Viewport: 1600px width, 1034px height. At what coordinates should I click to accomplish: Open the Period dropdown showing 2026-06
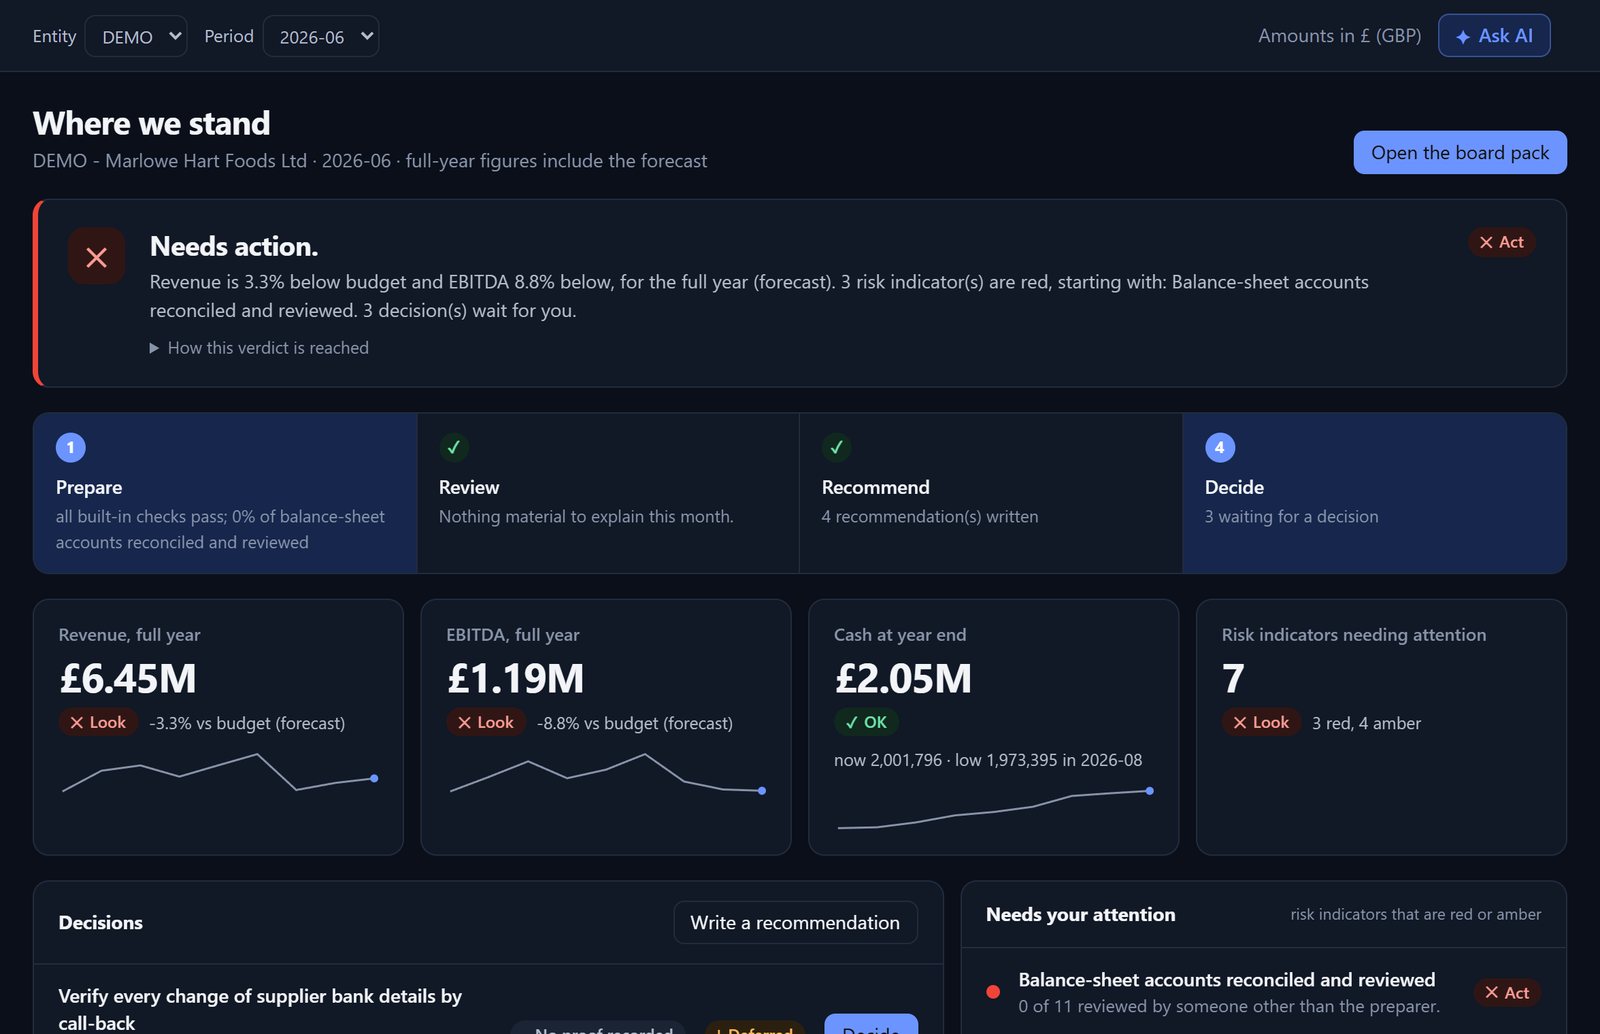(320, 36)
